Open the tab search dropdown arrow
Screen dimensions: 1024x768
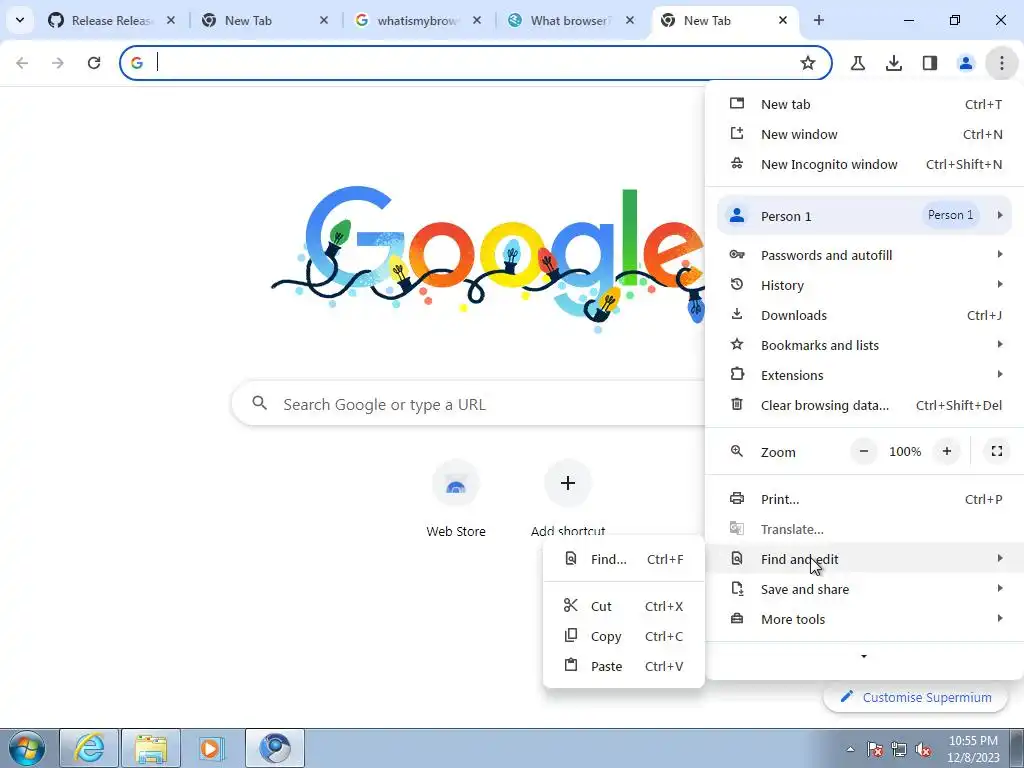(20, 20)
